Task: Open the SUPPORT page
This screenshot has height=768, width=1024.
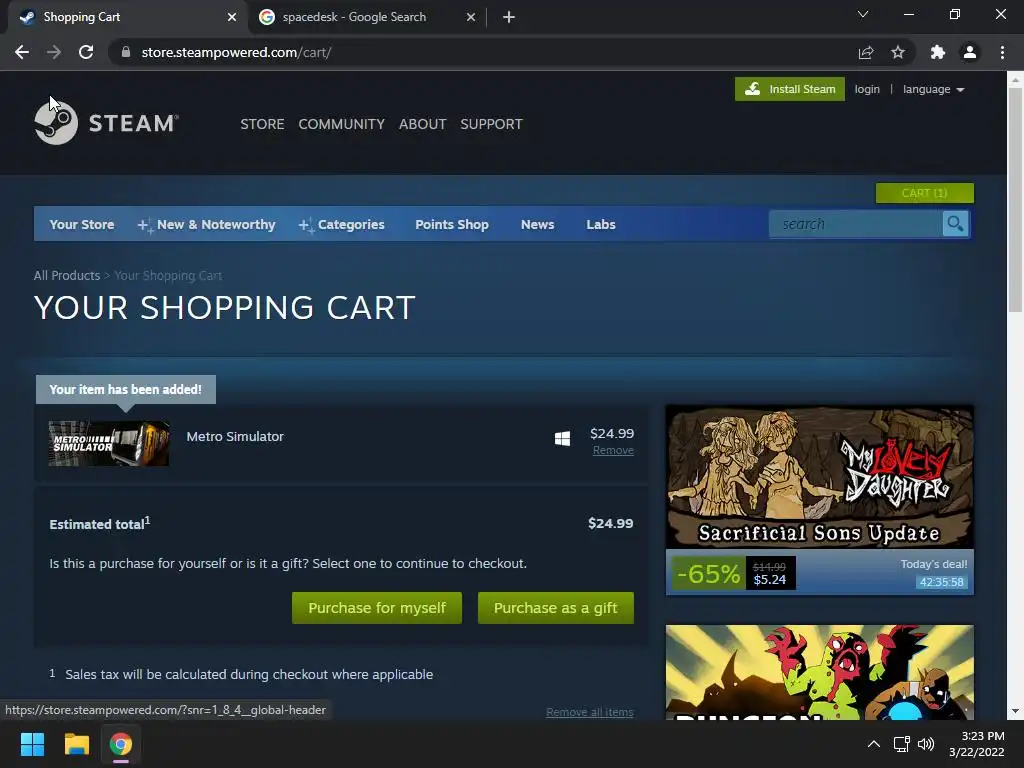Action: click(491, 124)
